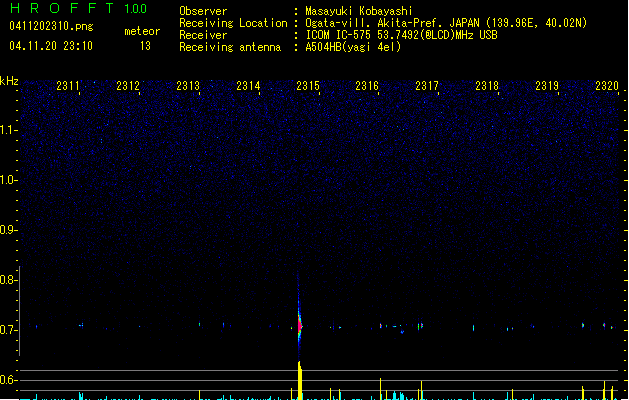Click the date stamp 04.11.20 23:10
Image resolution: width=629 pixels, height=400 pixels.
pos(51,46)
